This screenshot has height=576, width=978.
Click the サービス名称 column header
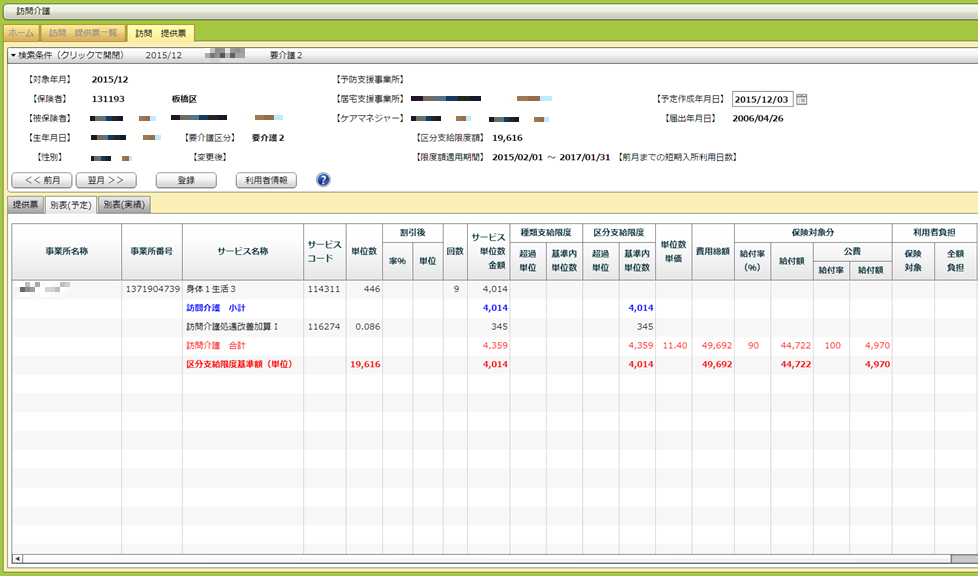[x=242, y=250]
